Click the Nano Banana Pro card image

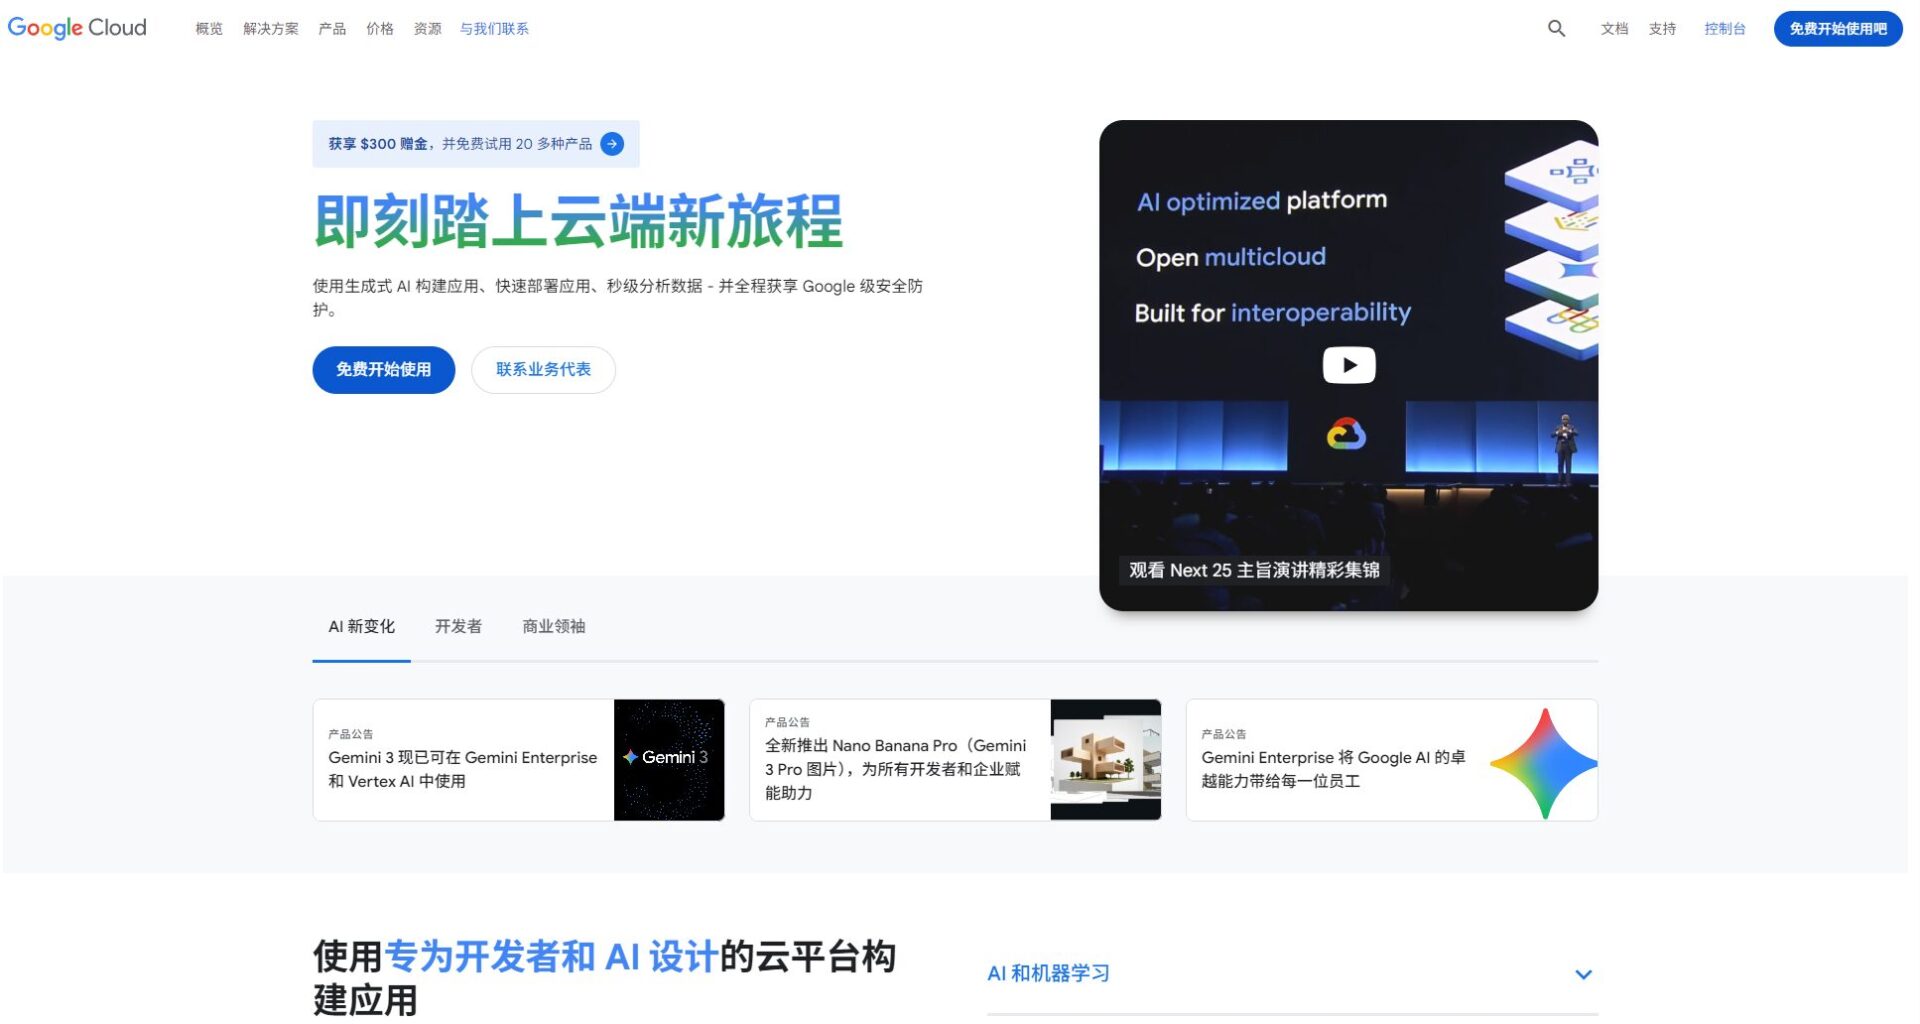point(1105,758)
